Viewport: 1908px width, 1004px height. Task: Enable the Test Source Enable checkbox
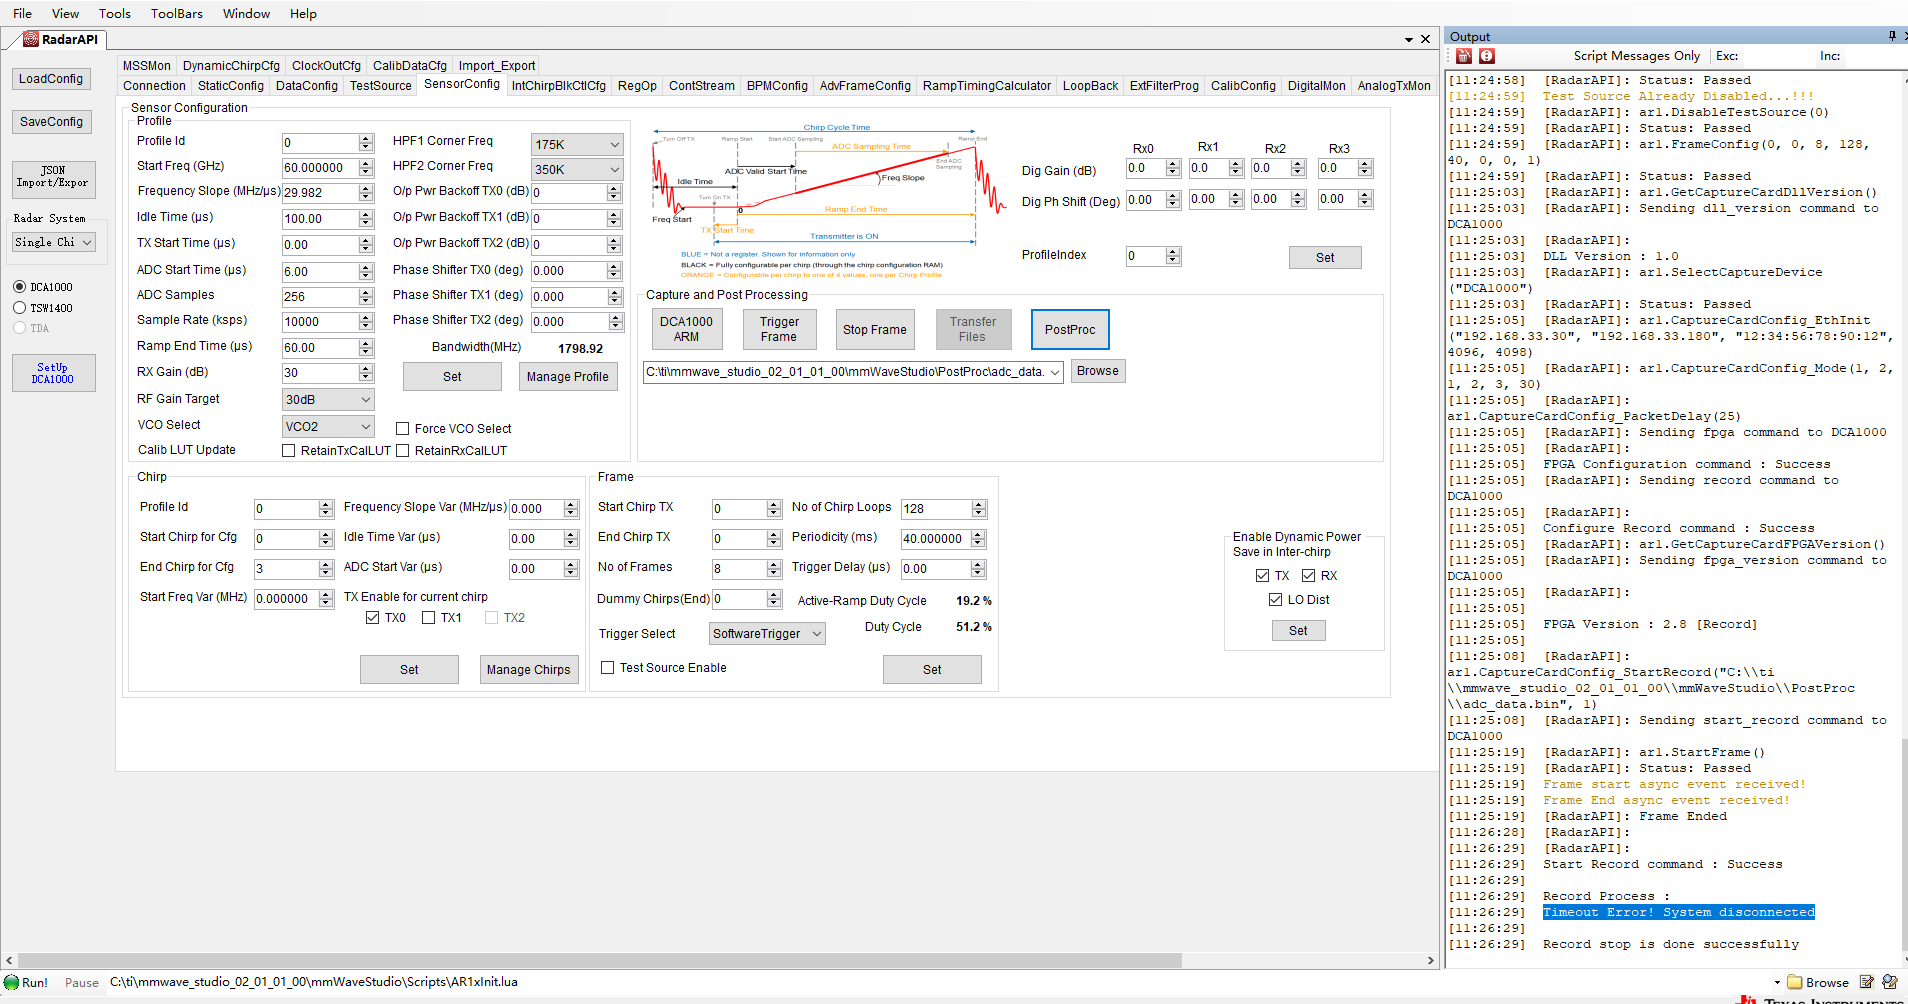pos(607,668)
